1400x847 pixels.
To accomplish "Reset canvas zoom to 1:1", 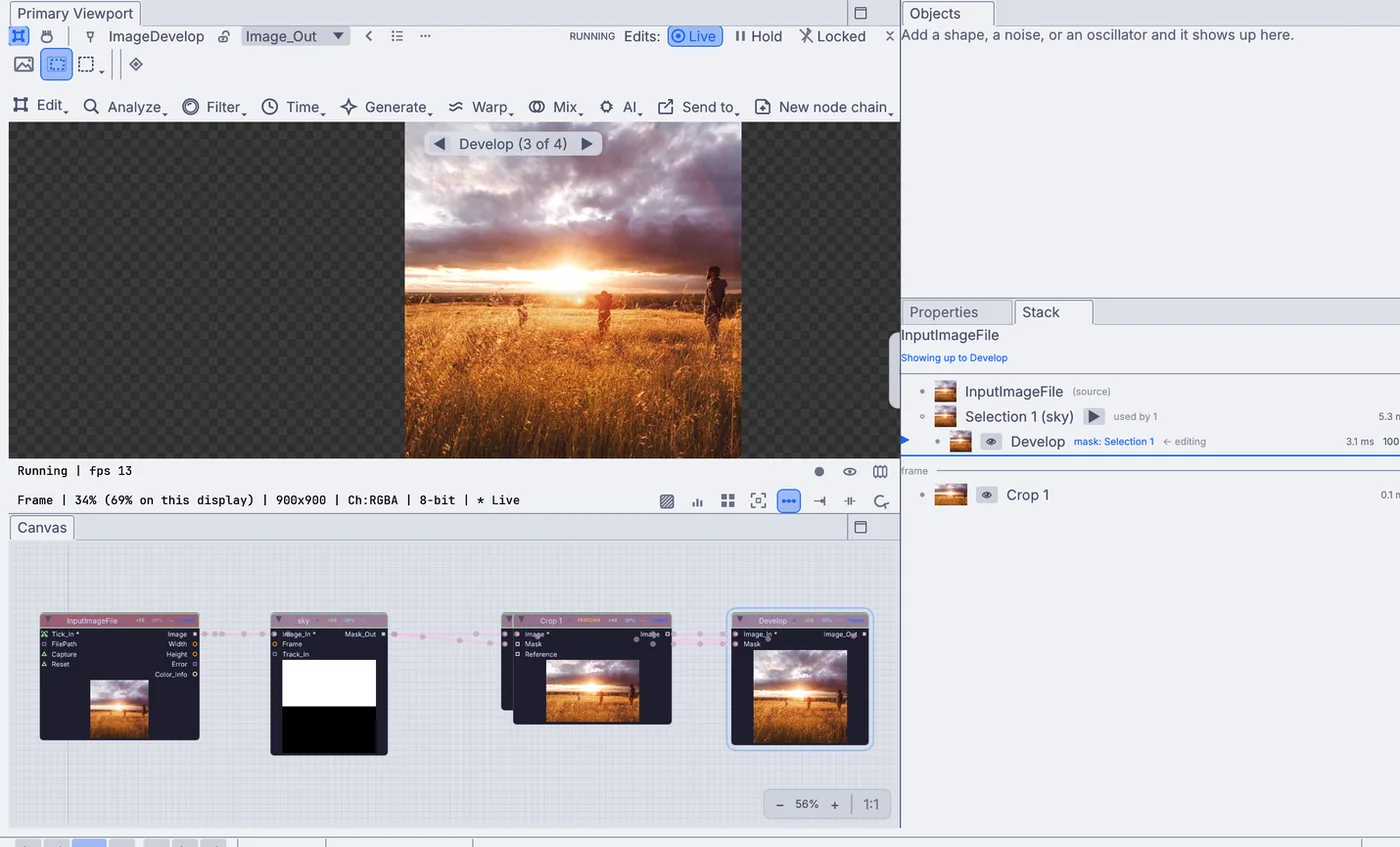I will [x=871, y=804].
